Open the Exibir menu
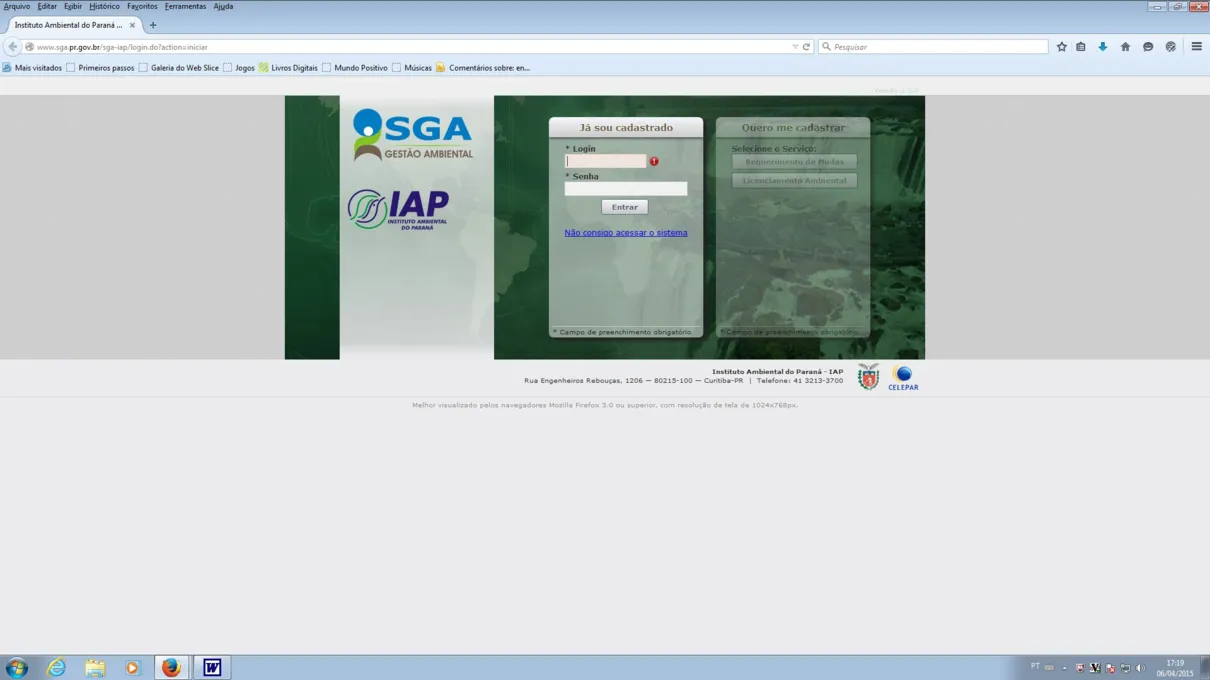Image resolution: width=1210 pixels, height=680 pixels. point(73,6)
